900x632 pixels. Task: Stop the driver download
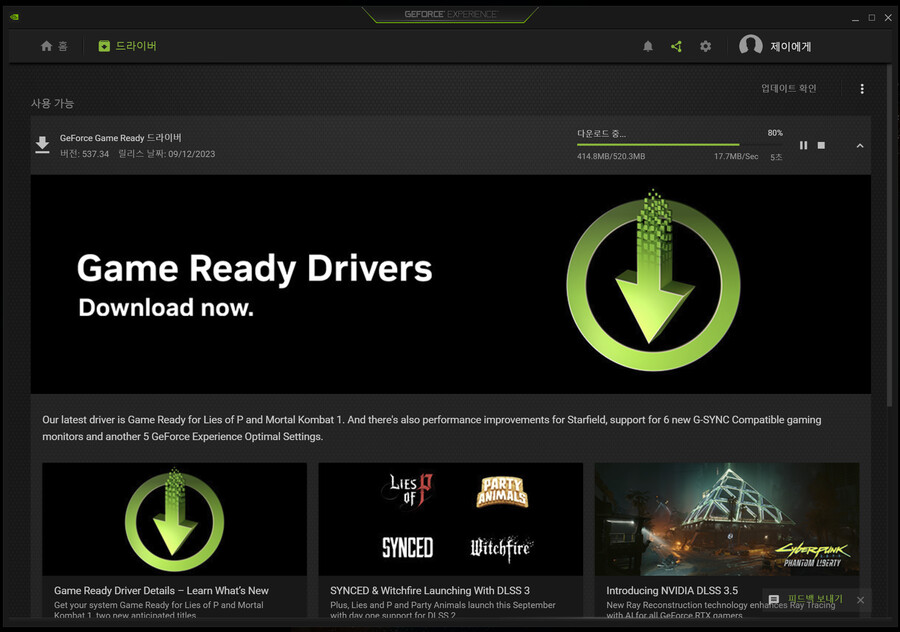(821, 145)
